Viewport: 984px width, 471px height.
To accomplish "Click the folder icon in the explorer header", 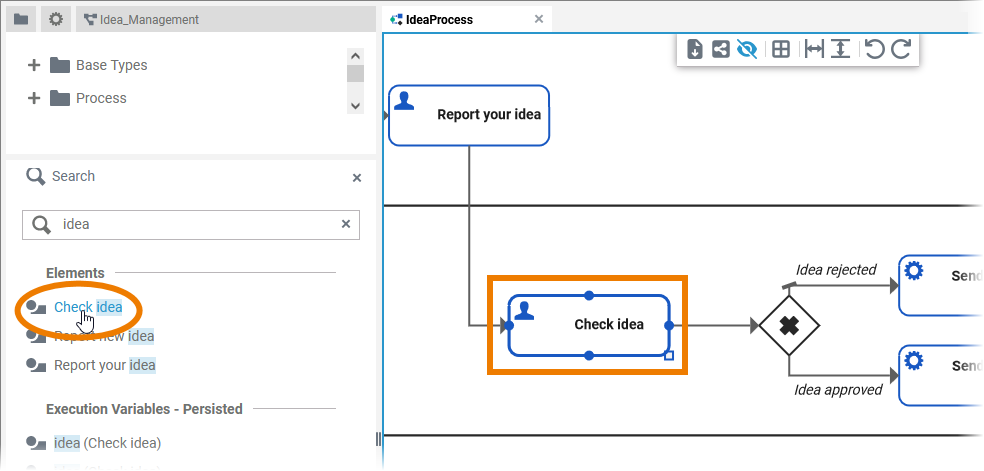I will (21, 19).
